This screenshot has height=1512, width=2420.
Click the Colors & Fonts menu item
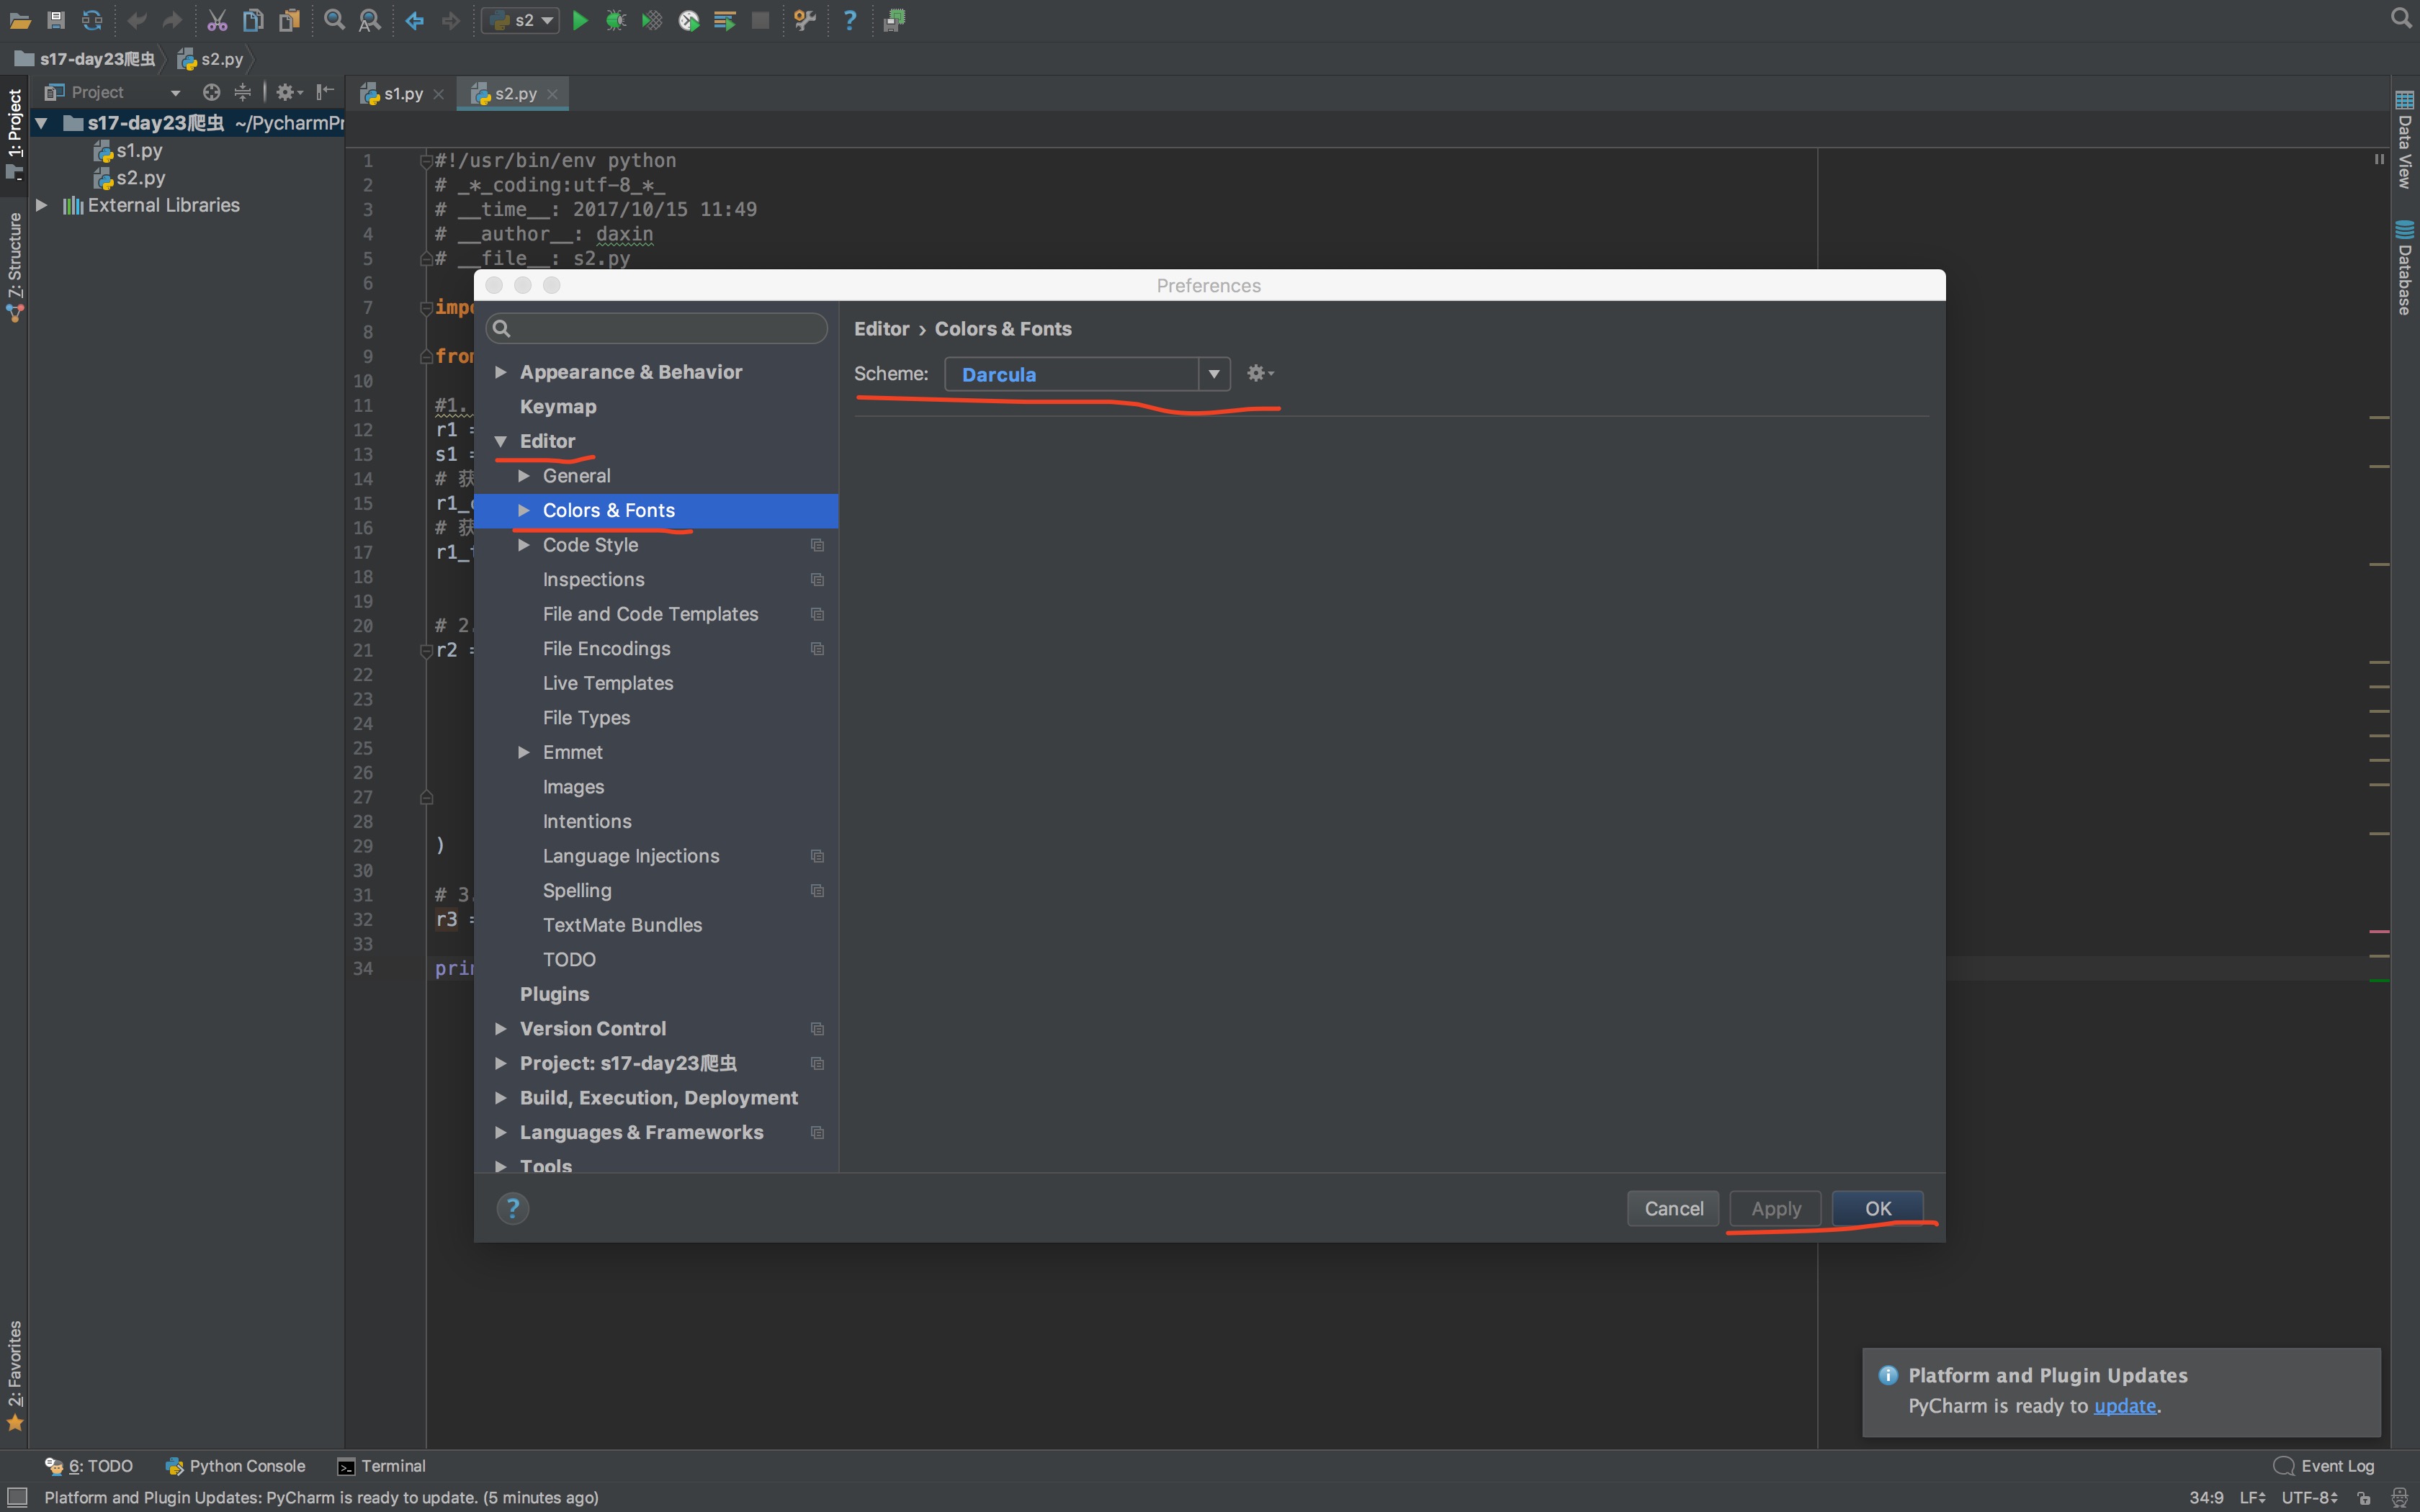click(608, 508)
